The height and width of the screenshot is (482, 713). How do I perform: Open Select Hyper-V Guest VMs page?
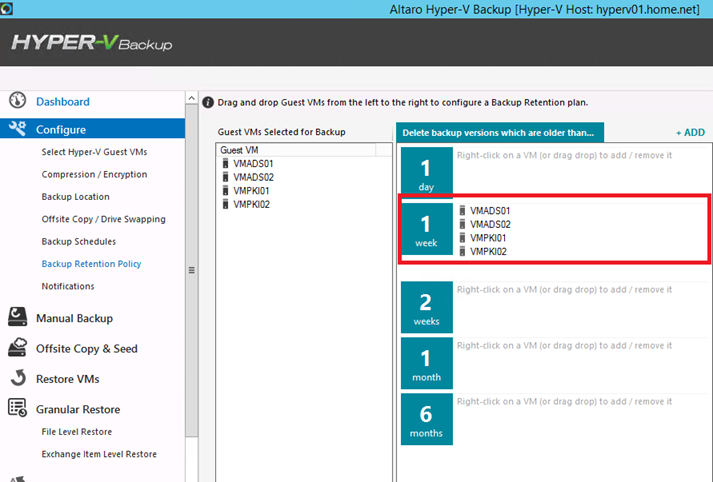pyautogui.click(x=94, y=152)
